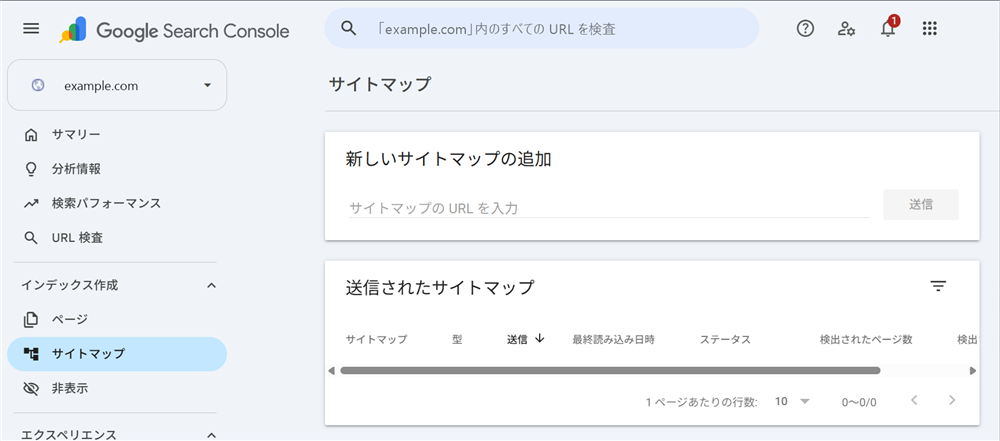1000x441 pixels.
Task: Click the ステータス column header
Action: pos(725,340)
